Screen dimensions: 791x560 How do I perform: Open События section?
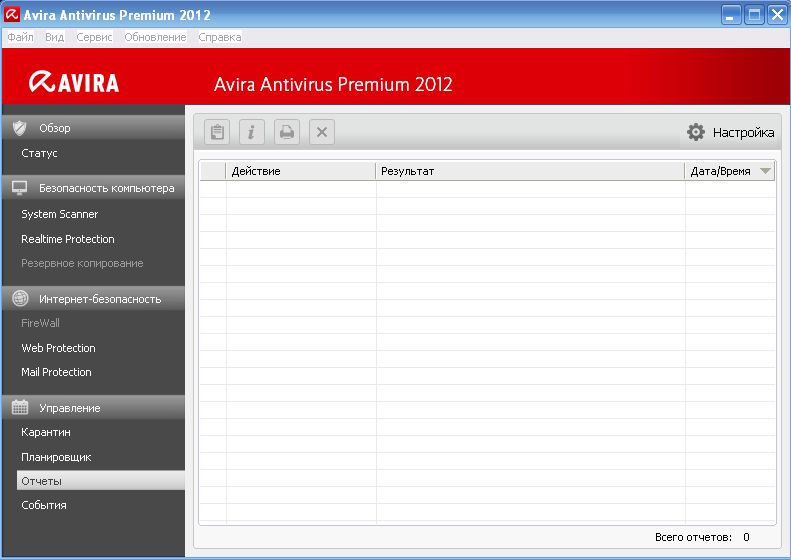[44, 505]
